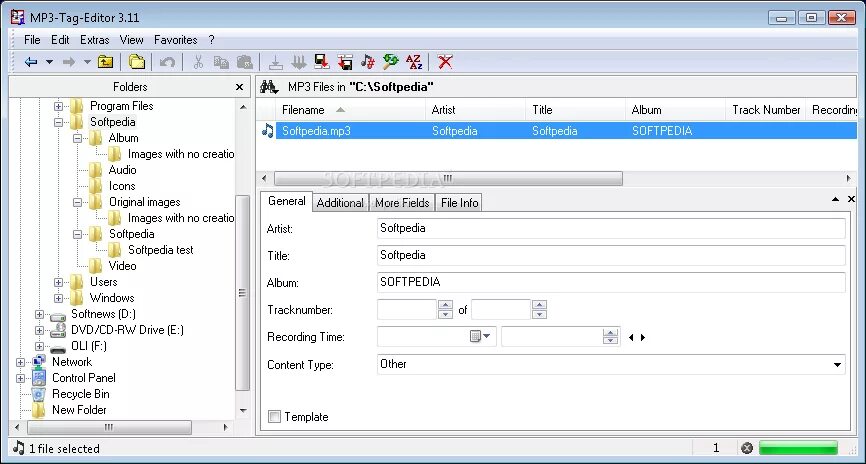Collapse the top-level Softpedia folder
The image size is (866, 464).
58,122
